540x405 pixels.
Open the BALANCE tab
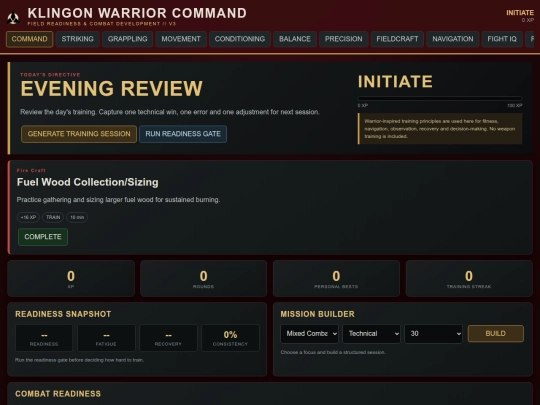(295, 39)
